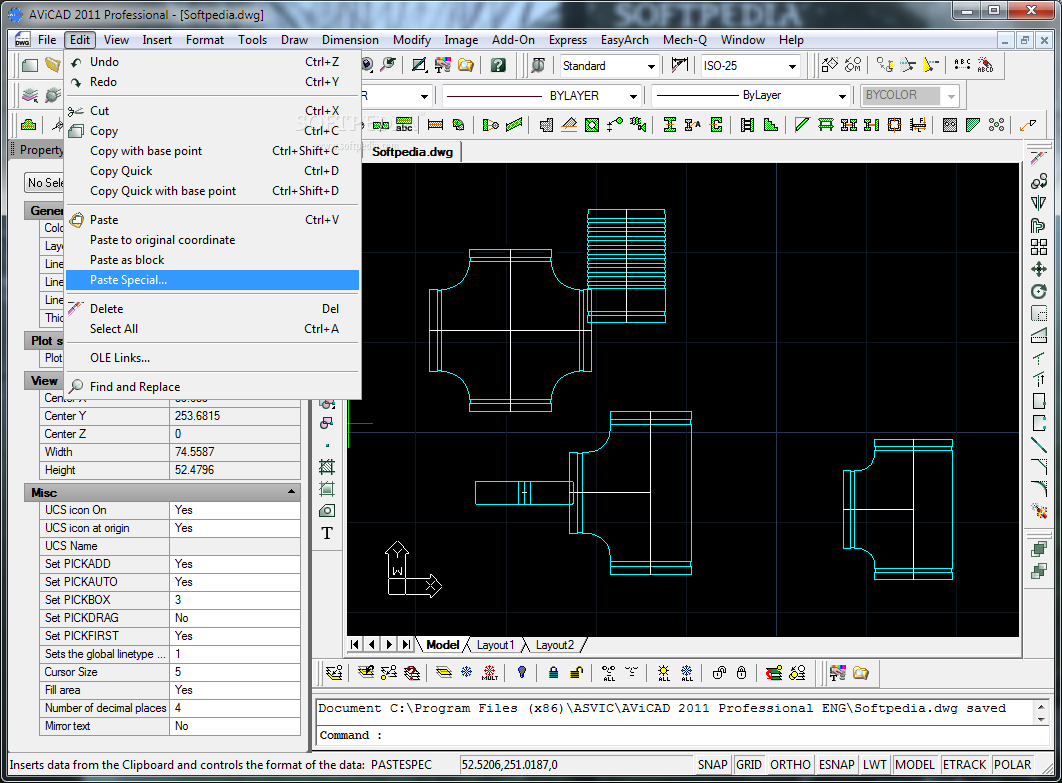Toggle MODEL space button in status bar
The image size is (1062, 783).
[915, 765]
